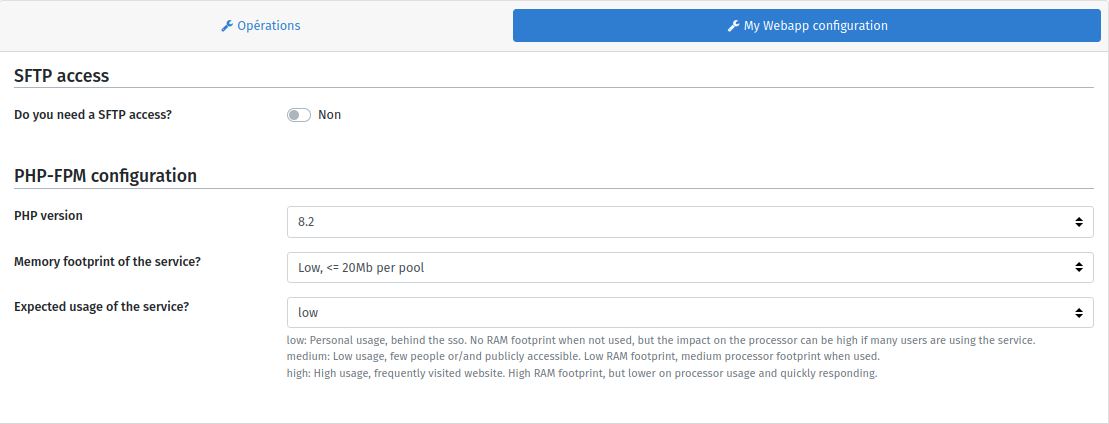Click the PHP-FPM configuration section heading

pos(105,176)
